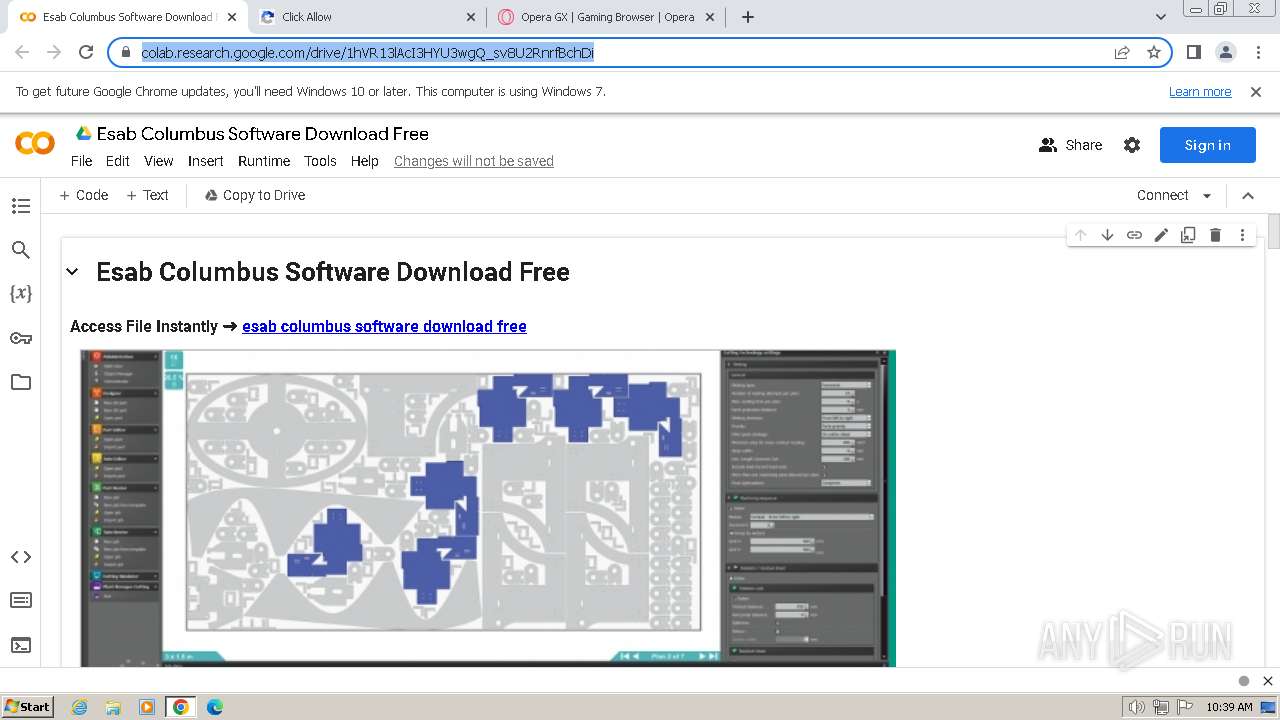Bookmark this page with star icon

pos(1154,52)
